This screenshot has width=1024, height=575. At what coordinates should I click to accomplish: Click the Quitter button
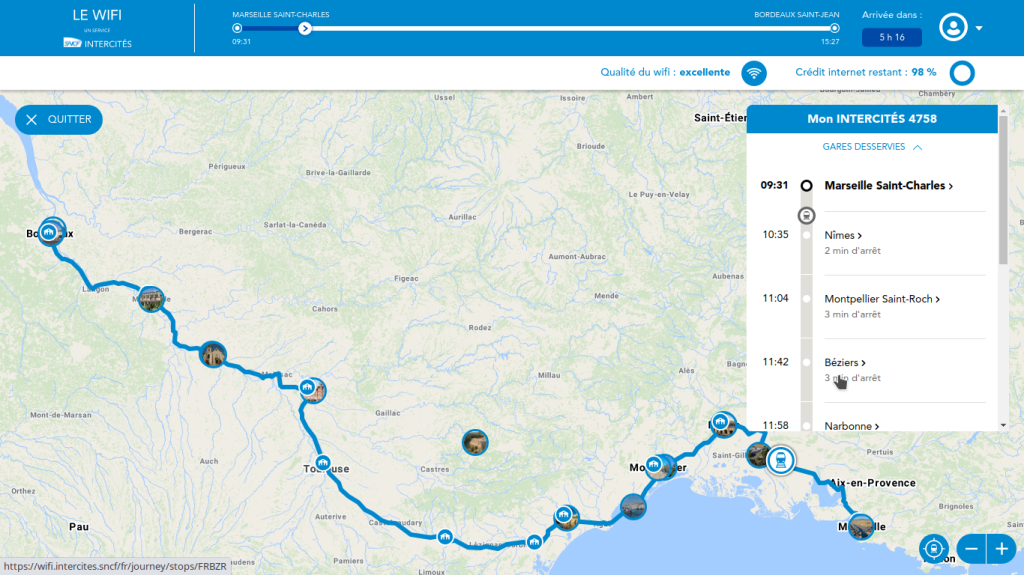point(59,120)
